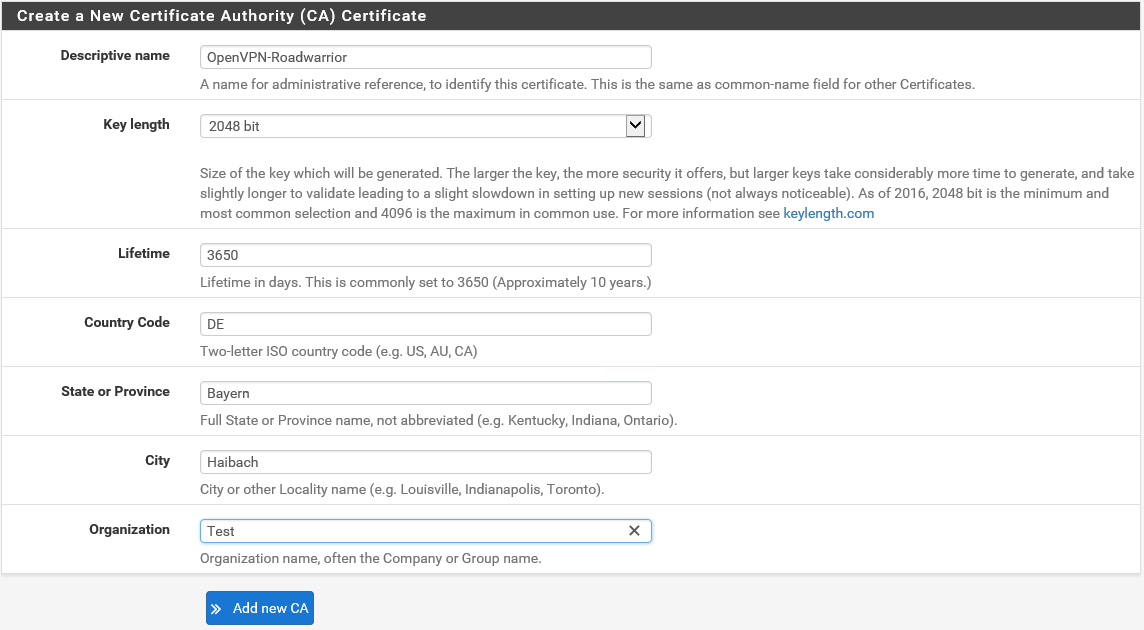This screenshot has height=630, width=1144.
Task: Click the double-chevron icon on Add new CA
Action: click(216, 609)
